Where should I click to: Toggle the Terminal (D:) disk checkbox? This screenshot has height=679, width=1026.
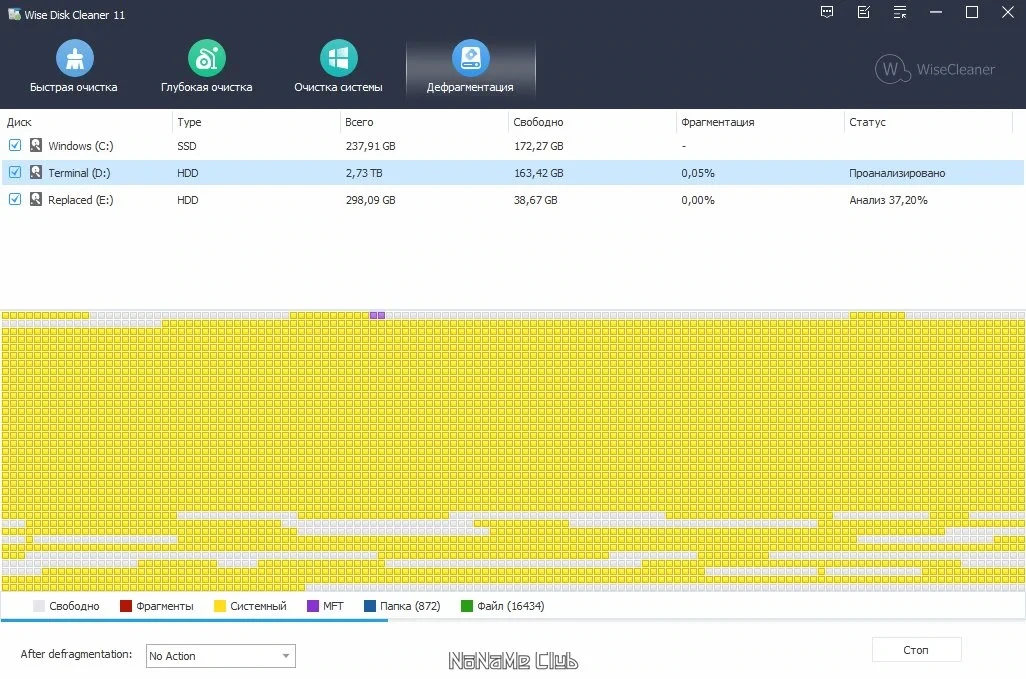[15, 173]
